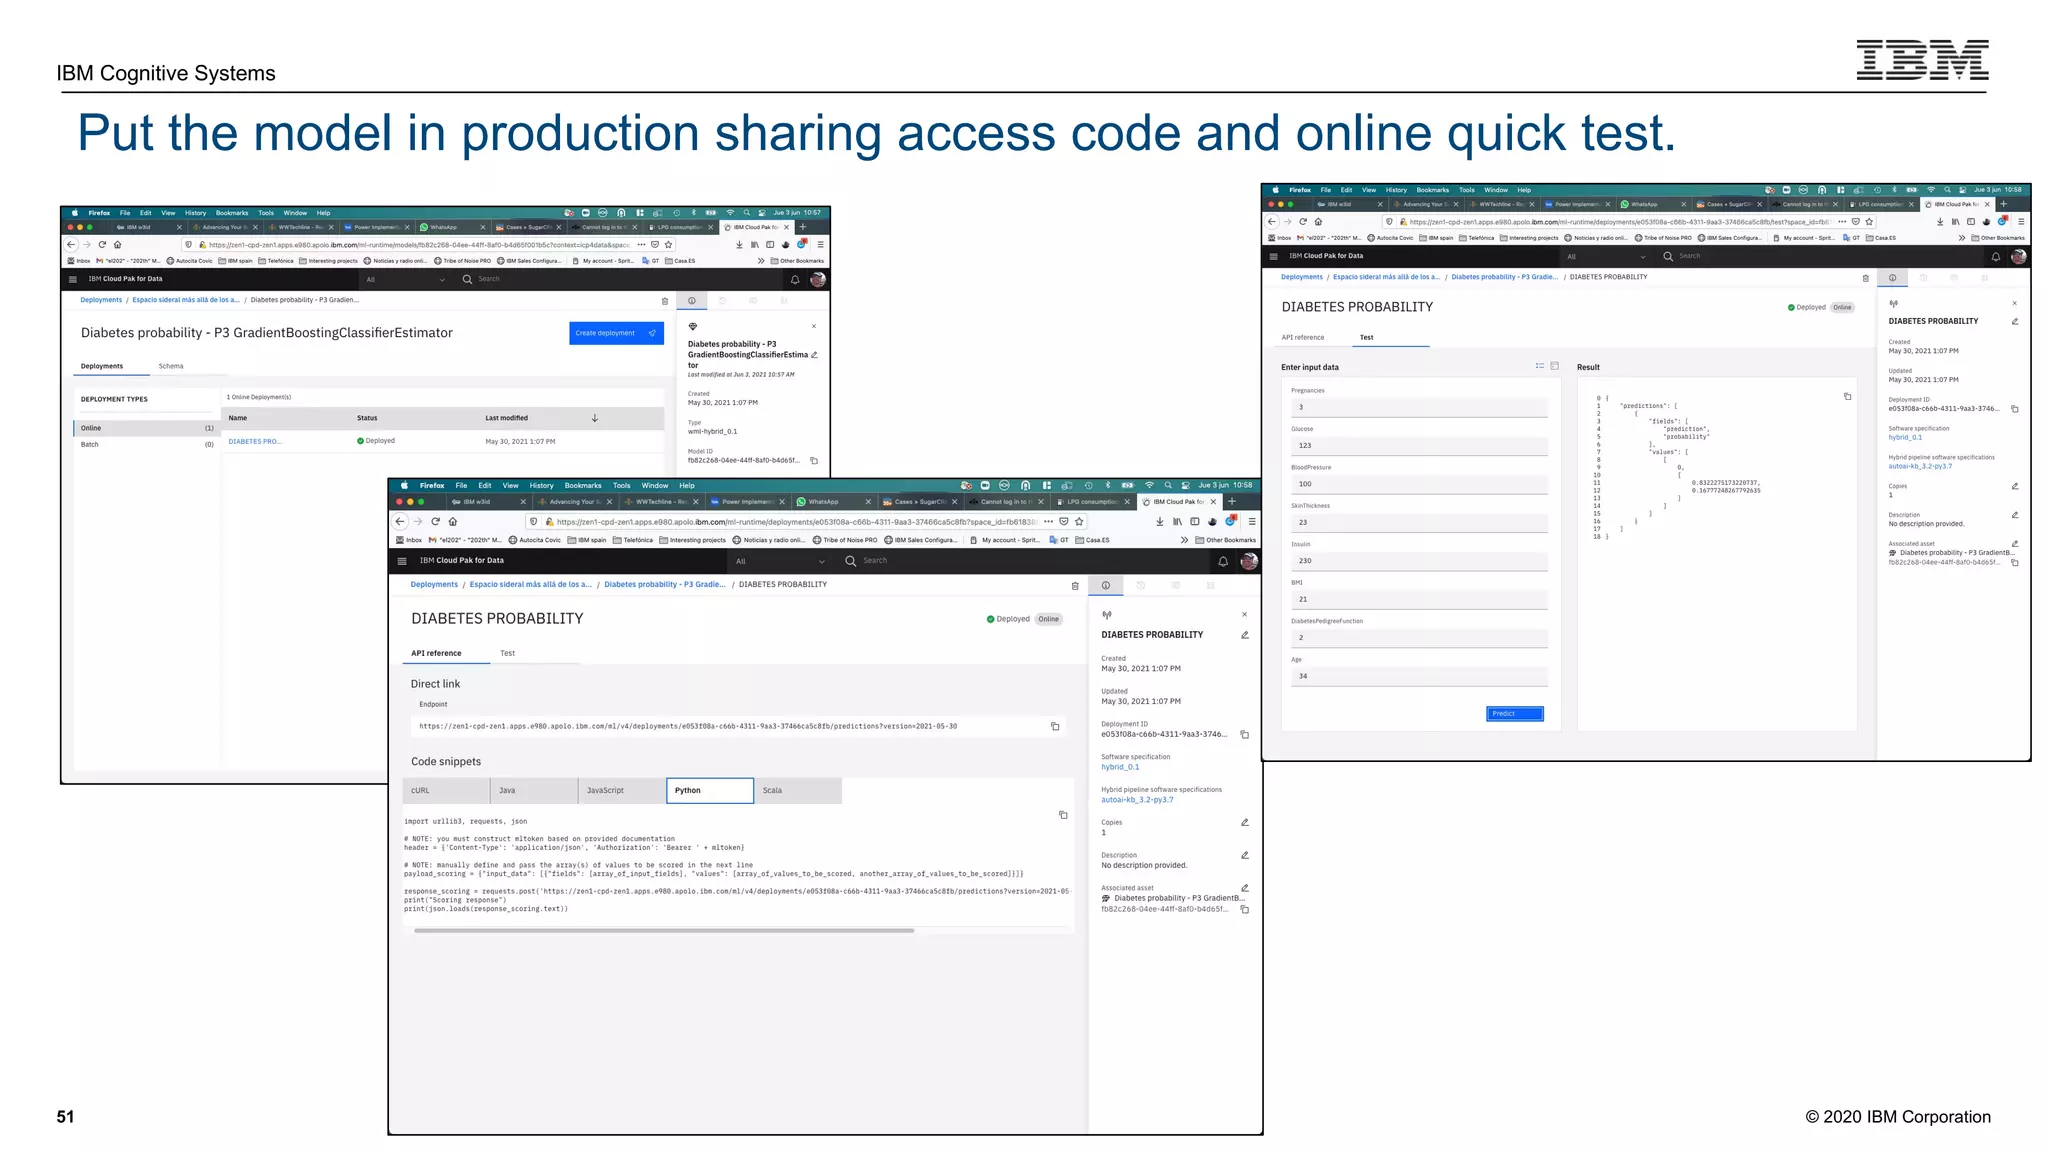This screenshot has height=1152, width=2048.
Task: Click Deployments breadcrumb in middle window
Action: tap(434, 585)
